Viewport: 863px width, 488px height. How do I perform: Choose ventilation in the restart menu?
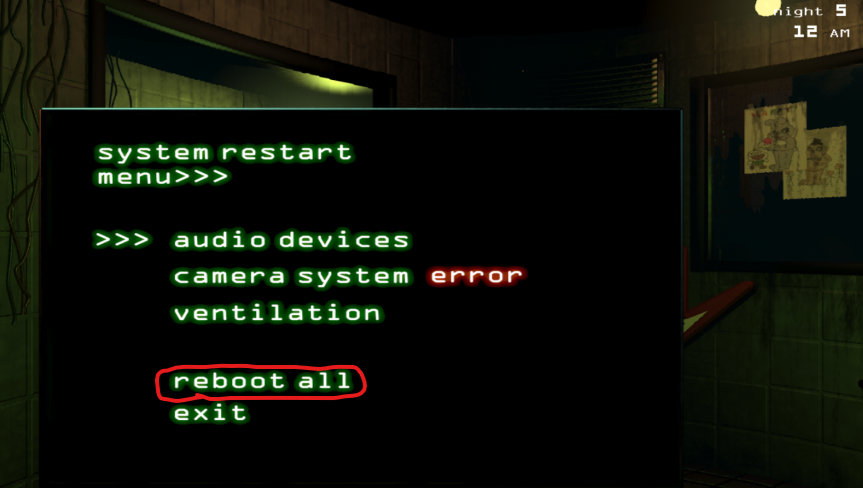pyautogui.click(x=277, y=313)
